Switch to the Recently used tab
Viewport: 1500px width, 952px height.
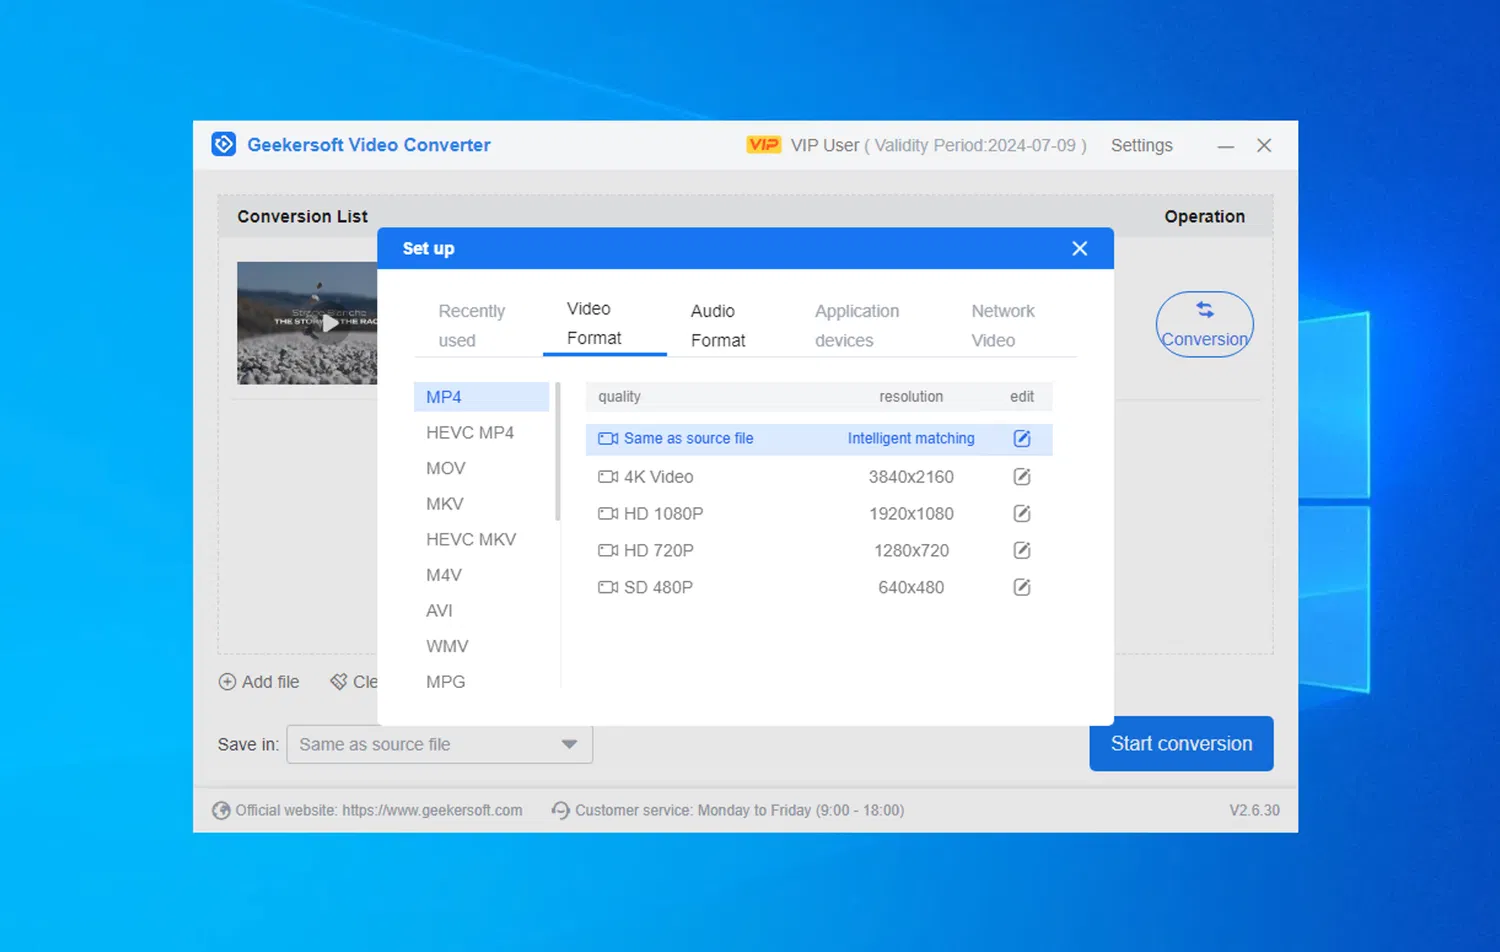[x=472, y=326]
